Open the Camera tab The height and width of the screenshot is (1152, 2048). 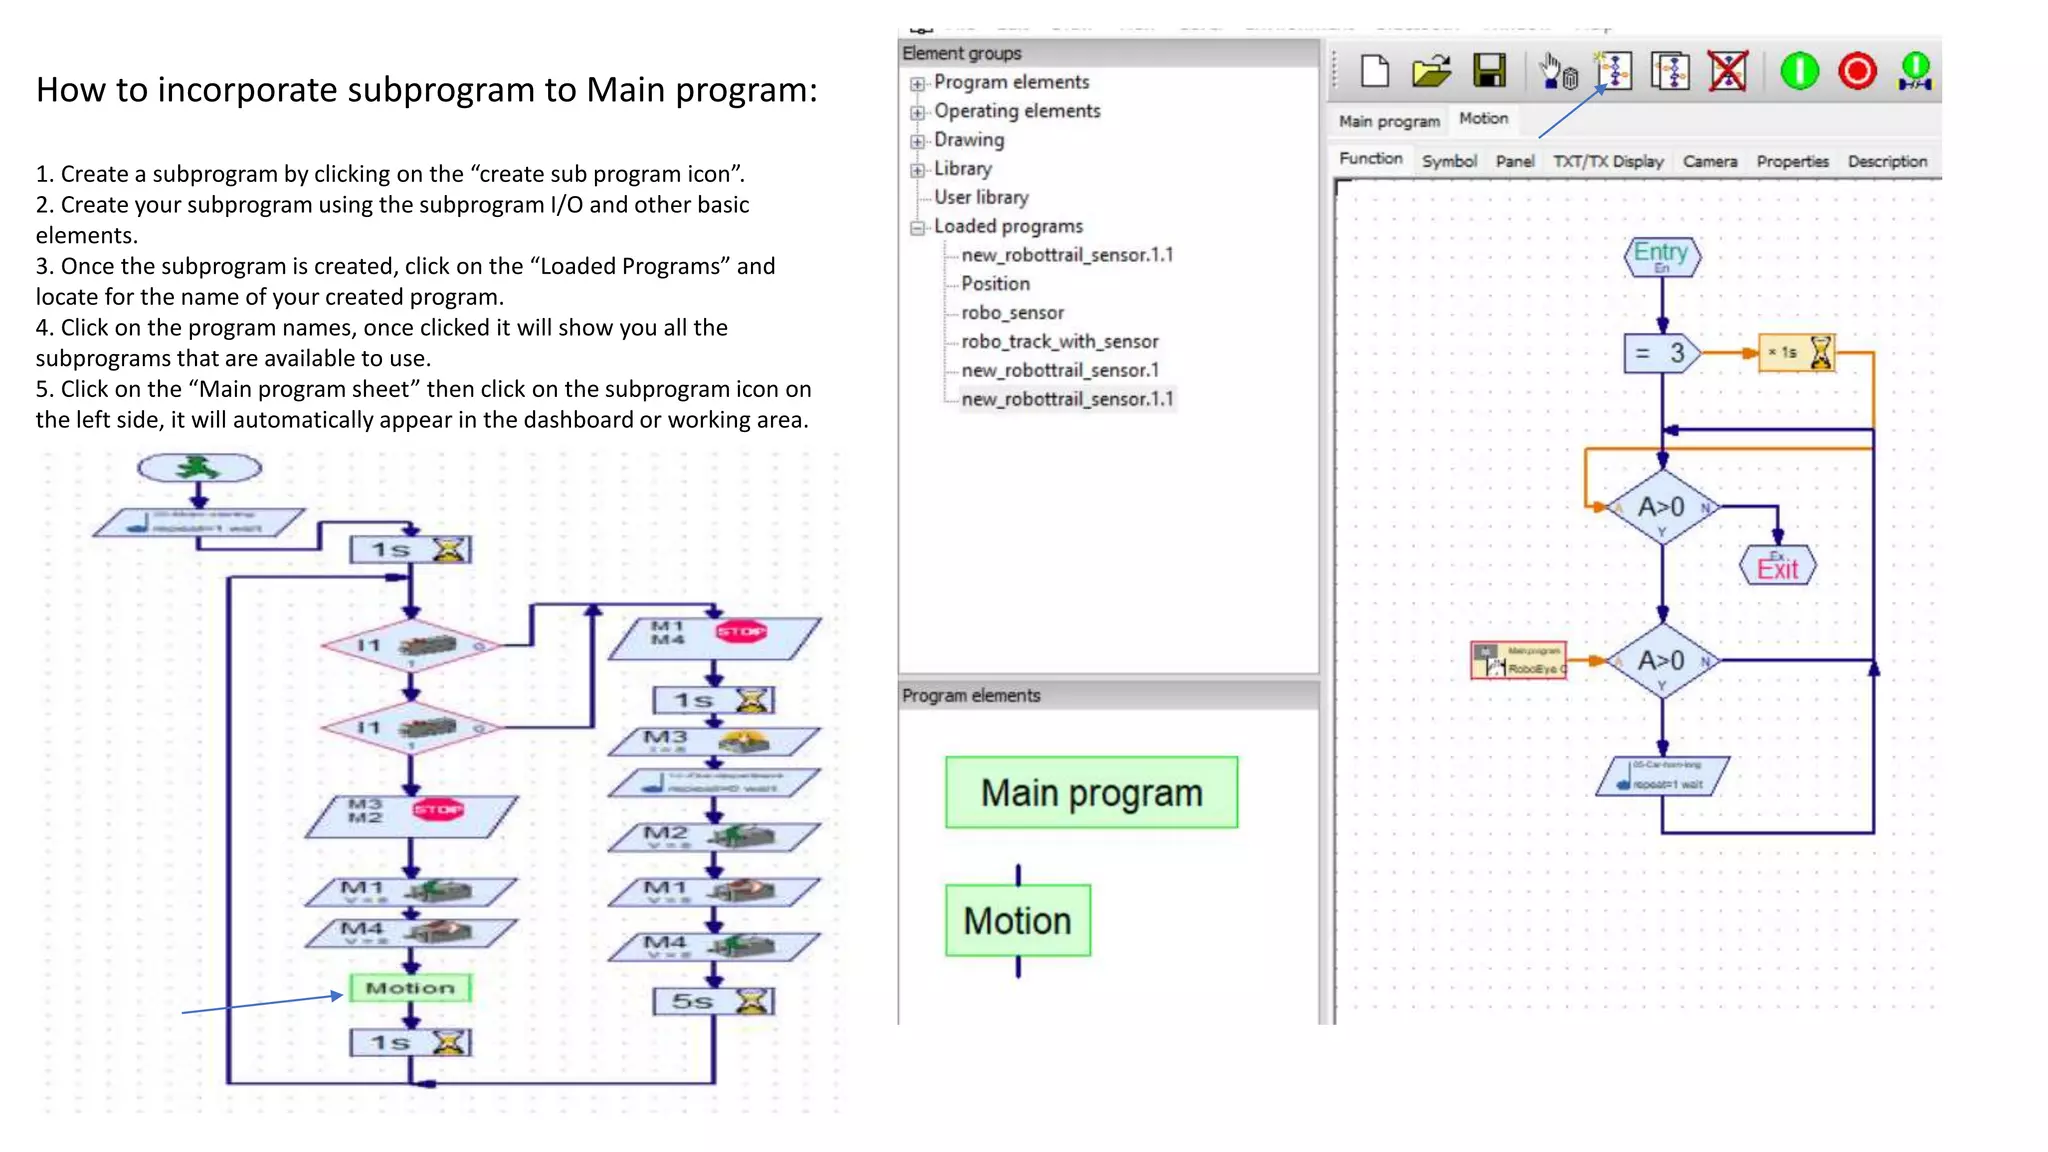tap(1709, 161)
